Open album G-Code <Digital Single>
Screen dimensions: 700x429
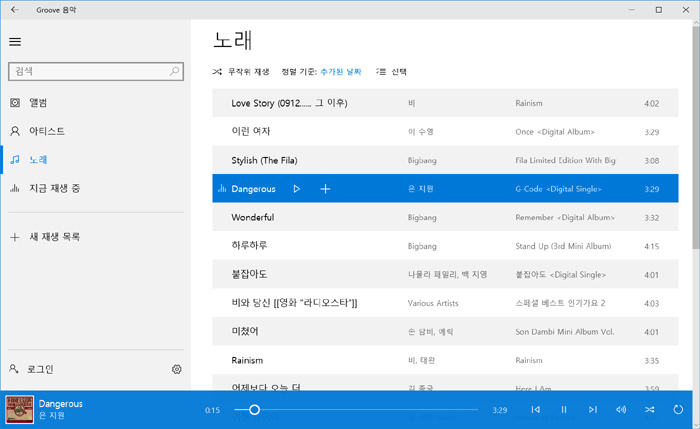click(558, 189)
